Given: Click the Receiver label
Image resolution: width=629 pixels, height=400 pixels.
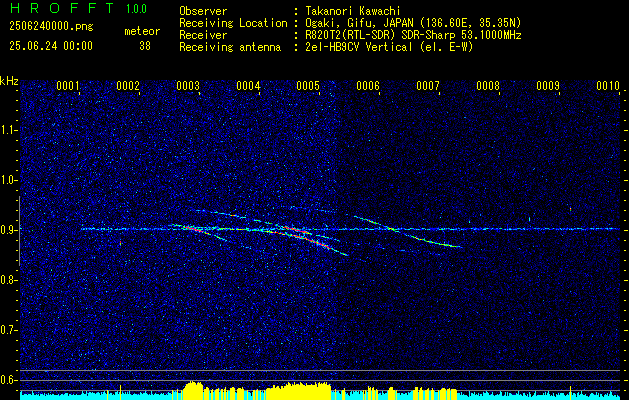Looking at the screenshot, I should coord(203,35).
